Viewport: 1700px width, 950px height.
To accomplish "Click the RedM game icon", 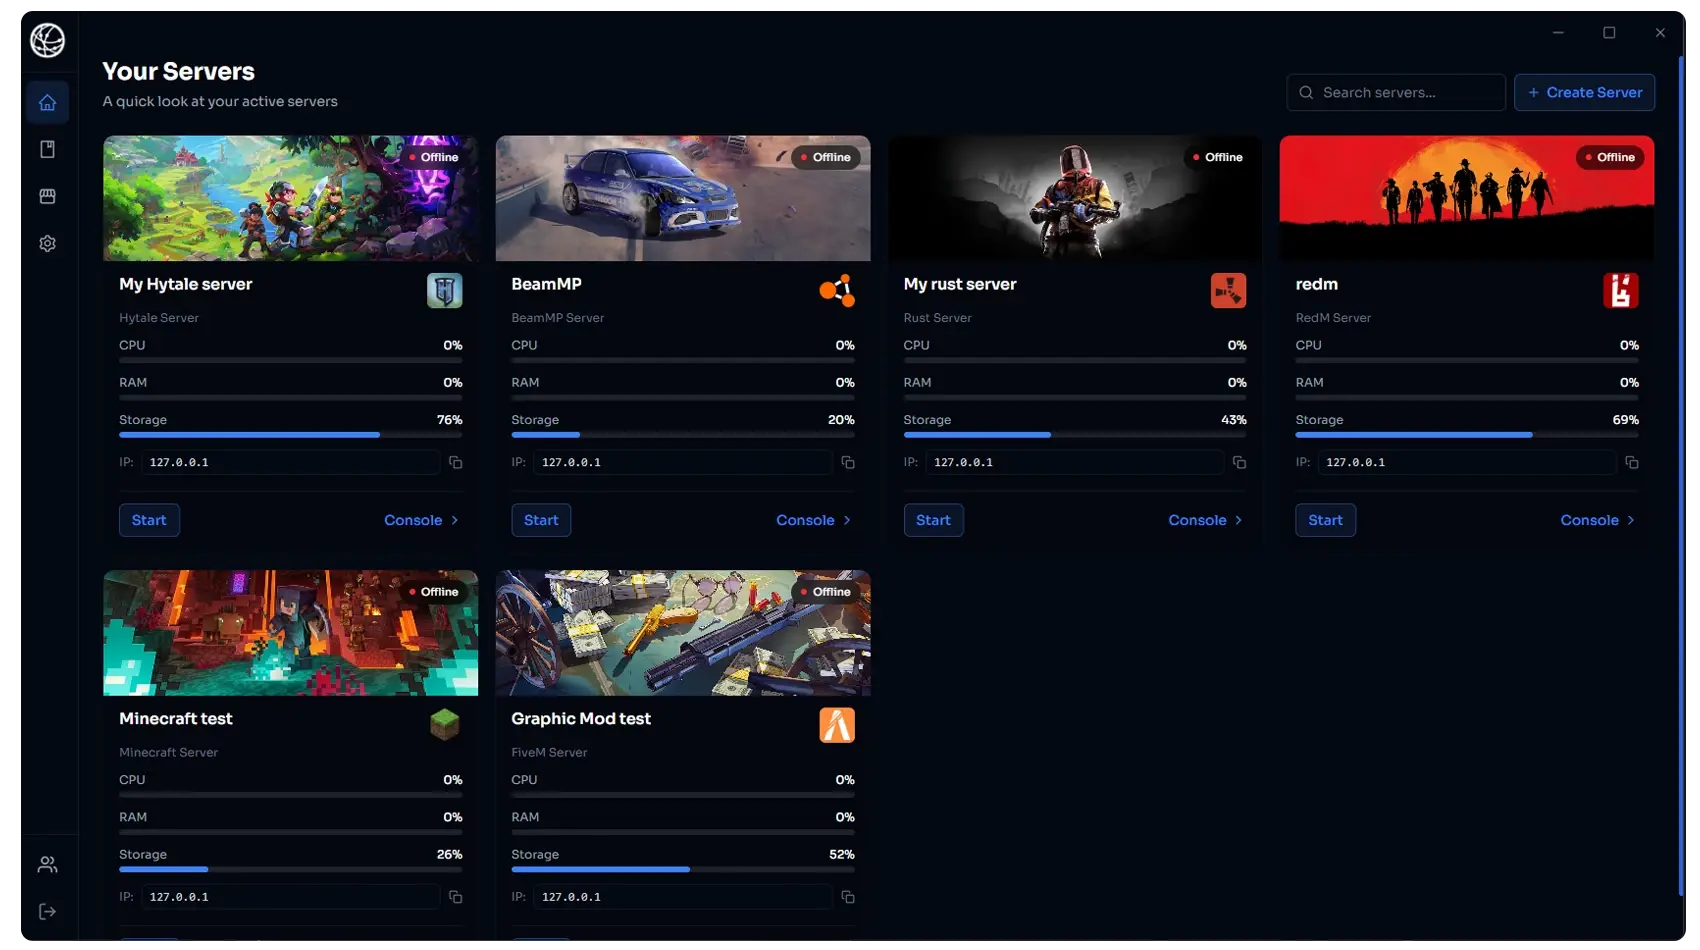I will 1621,291.
